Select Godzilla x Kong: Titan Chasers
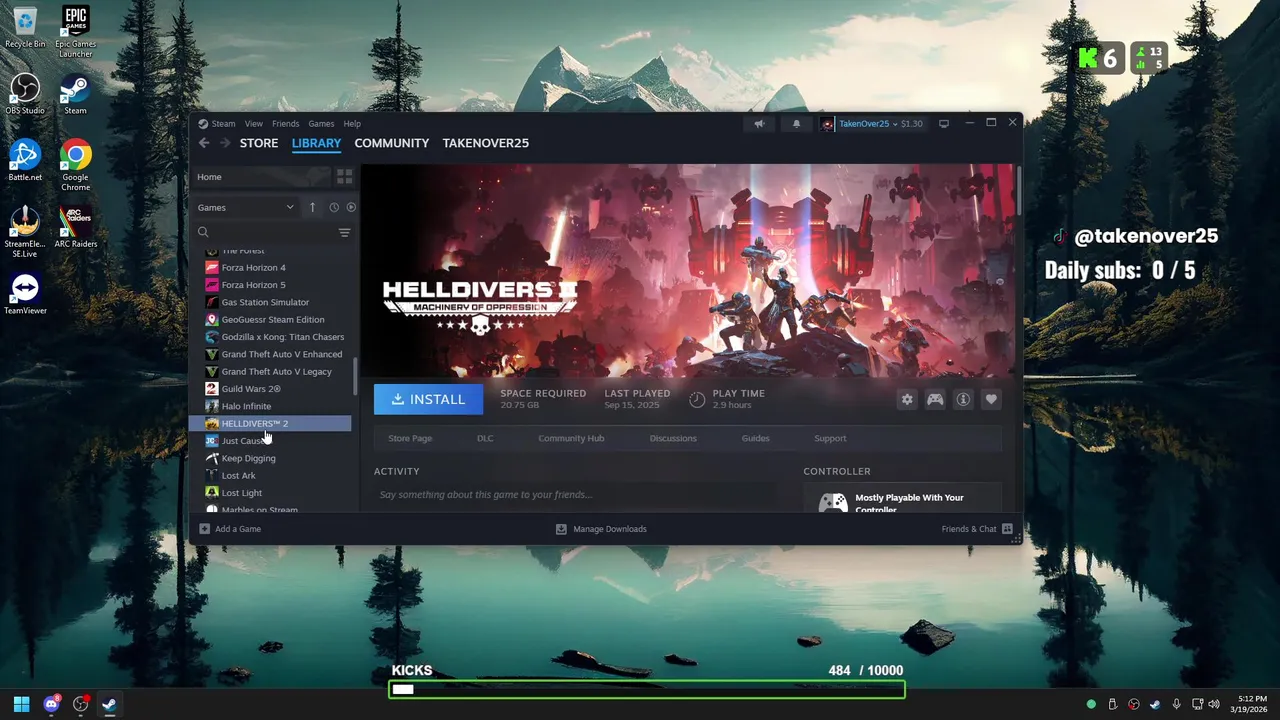This screenshot has width=1280, height=720. coord(270,337)
